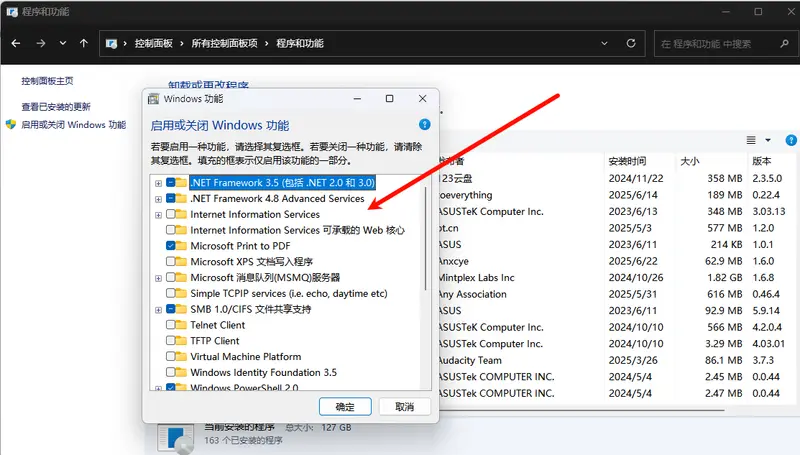Open 查看已安装的更新 link

(x=56, y=107)
